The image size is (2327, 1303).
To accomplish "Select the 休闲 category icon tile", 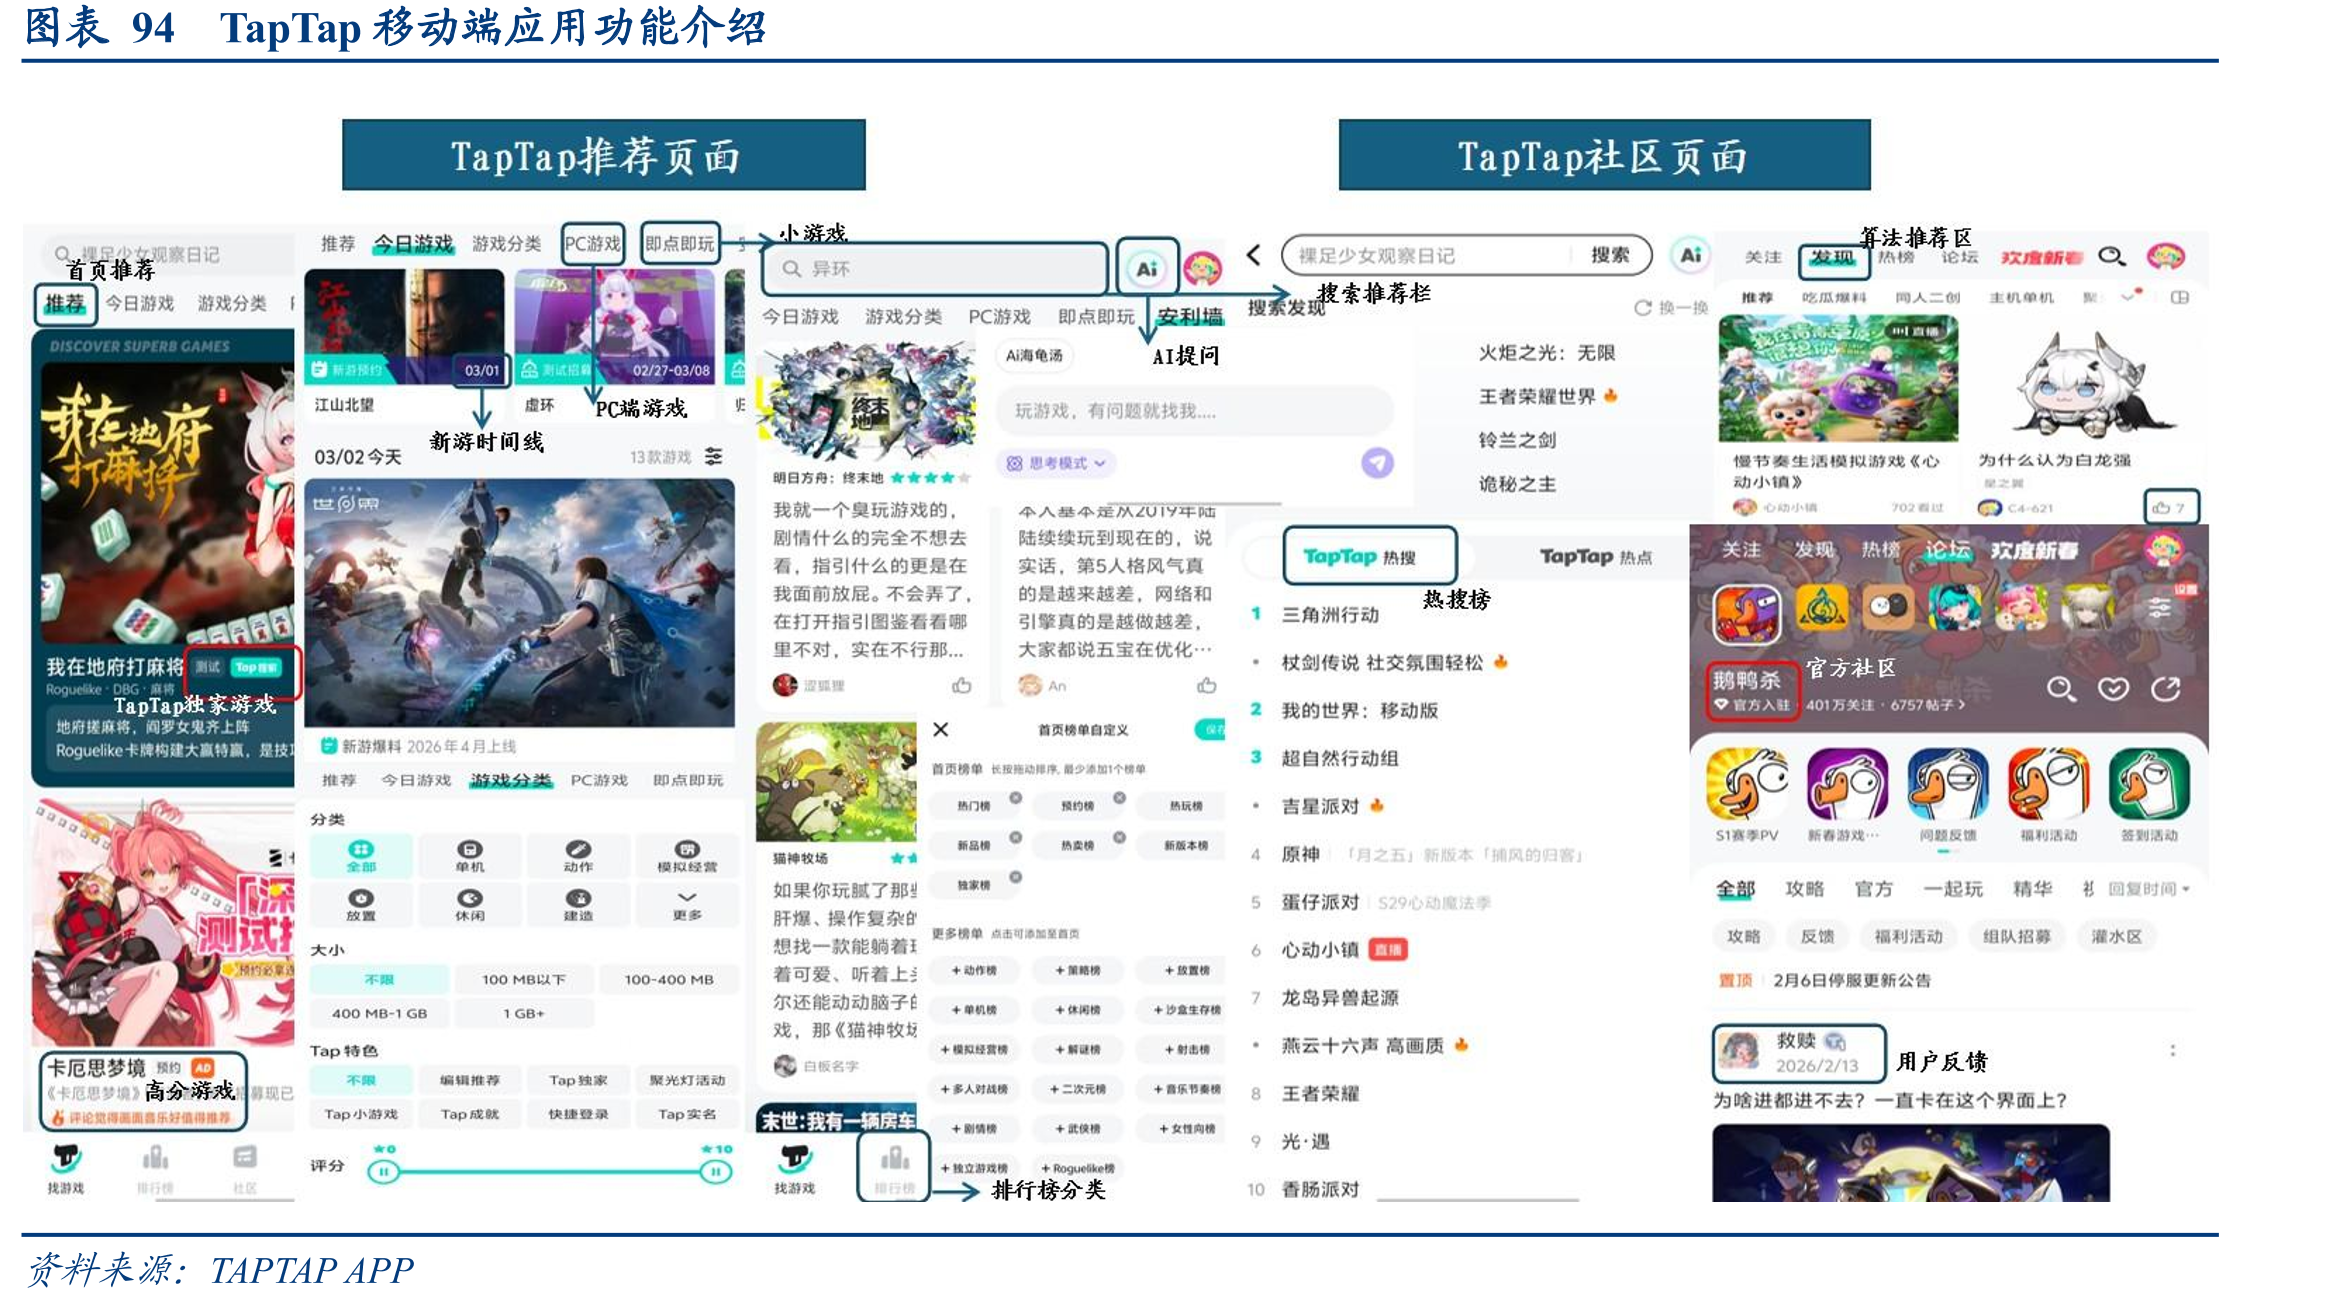I will point(469,904).
